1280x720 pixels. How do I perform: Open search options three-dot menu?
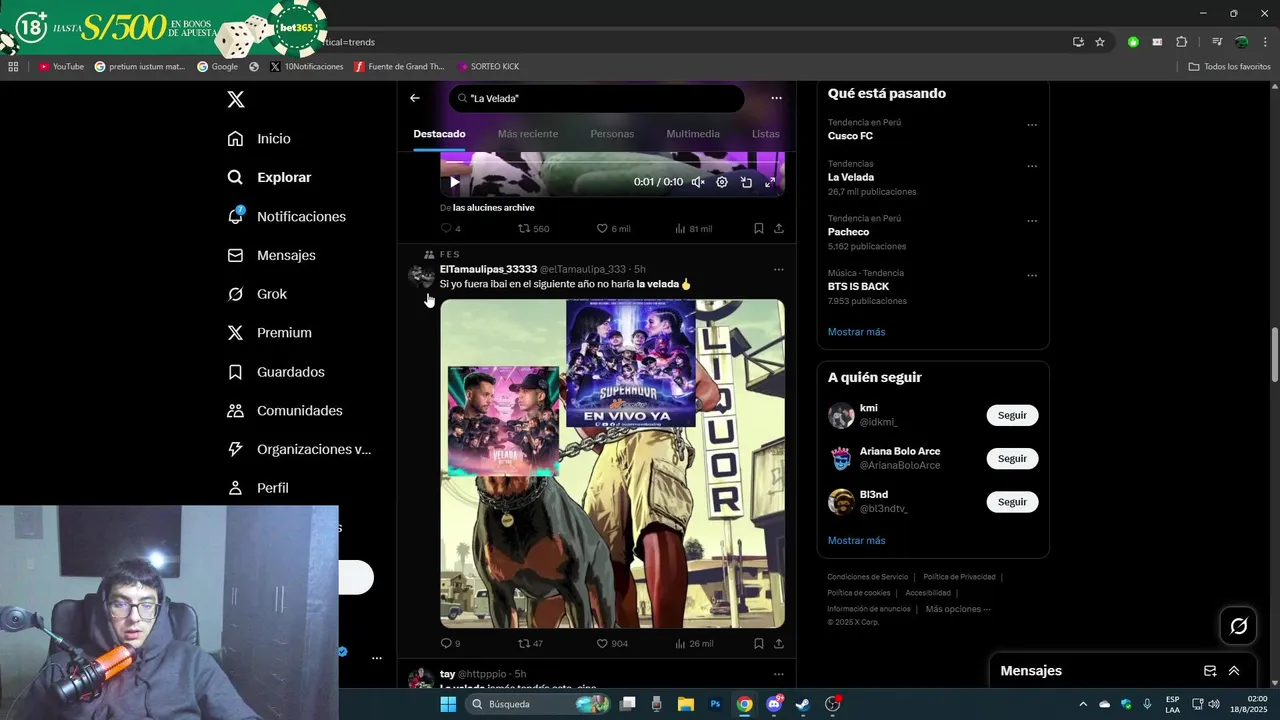coord(776,98)
